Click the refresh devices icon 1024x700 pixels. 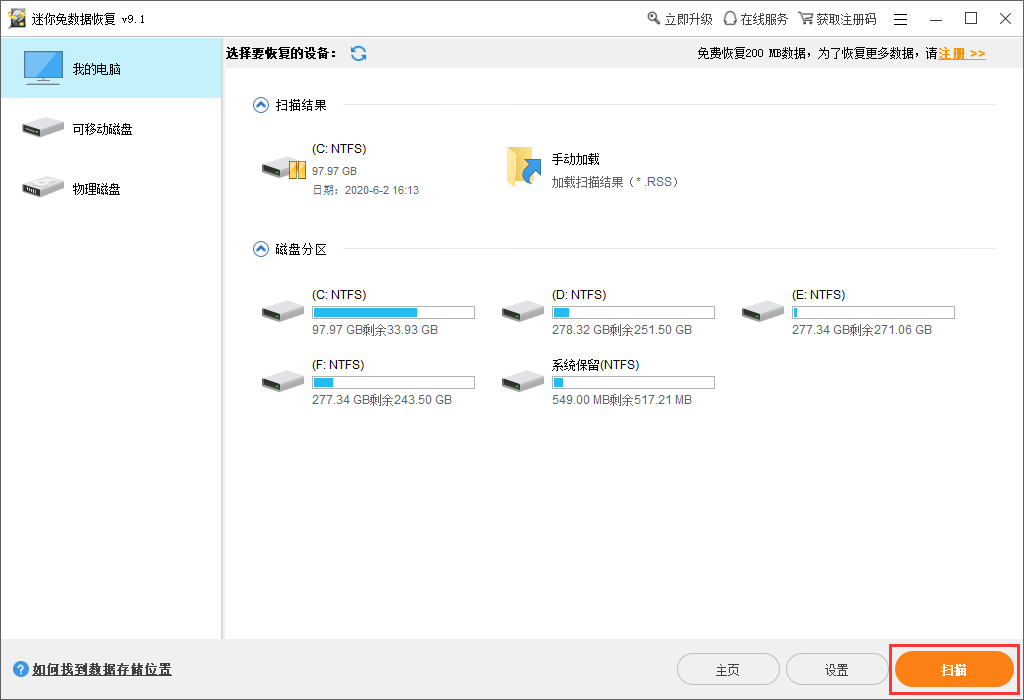[x=359, y=54]
